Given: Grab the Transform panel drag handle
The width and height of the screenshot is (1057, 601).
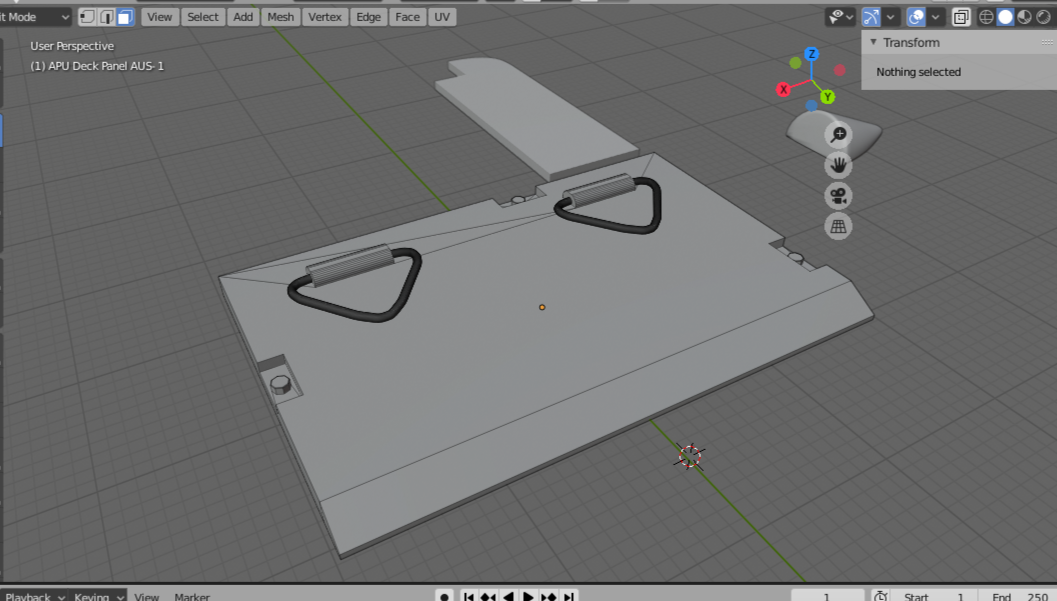Looking at the screenshot, I should (x=1047, y=42).
